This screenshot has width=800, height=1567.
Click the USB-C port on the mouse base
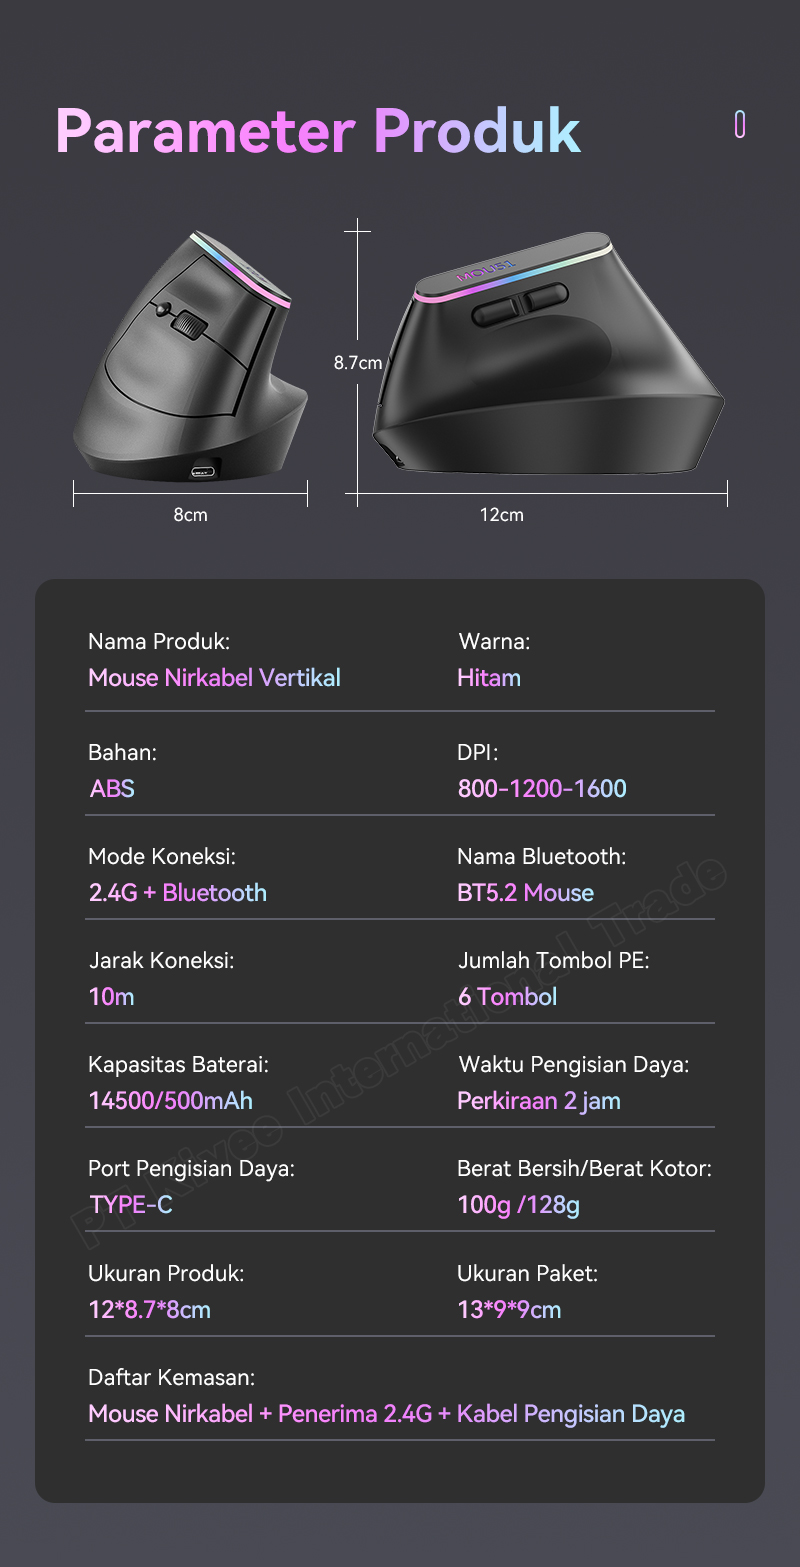[x=201, y=470]
